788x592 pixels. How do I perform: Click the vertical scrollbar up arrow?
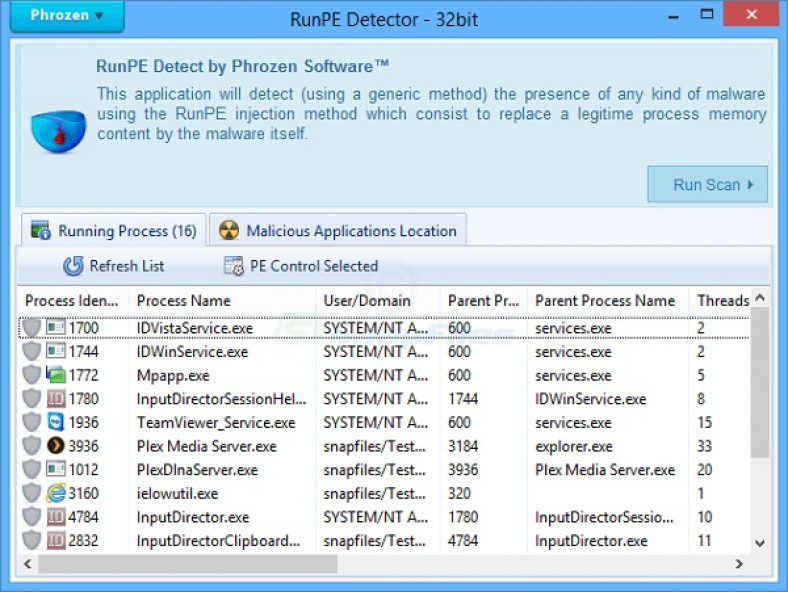click(760, 298)
